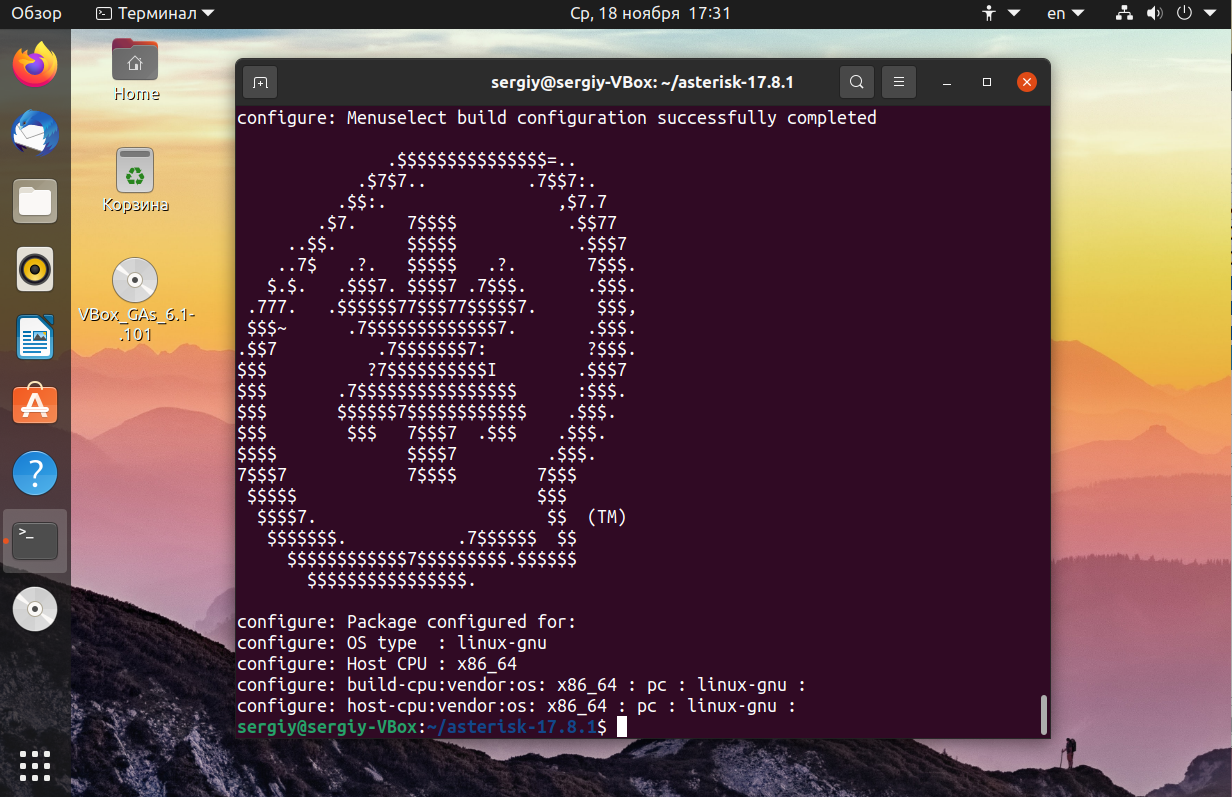Screen dimensions: 1232x797
Task: Open the VBox_GAs_6.1 disc on the desktop
Action: tap(136, 300)
